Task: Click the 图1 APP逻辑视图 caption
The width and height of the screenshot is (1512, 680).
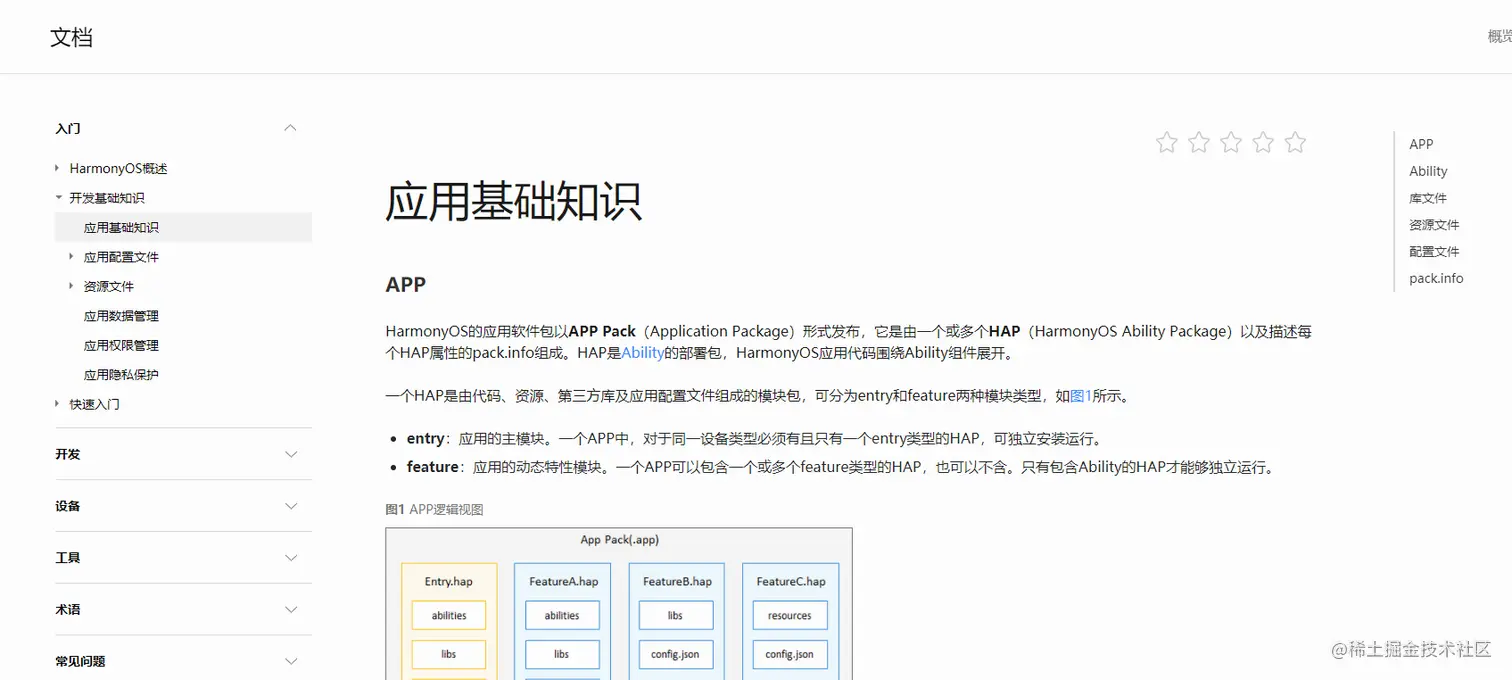Action: coord(434,509)
